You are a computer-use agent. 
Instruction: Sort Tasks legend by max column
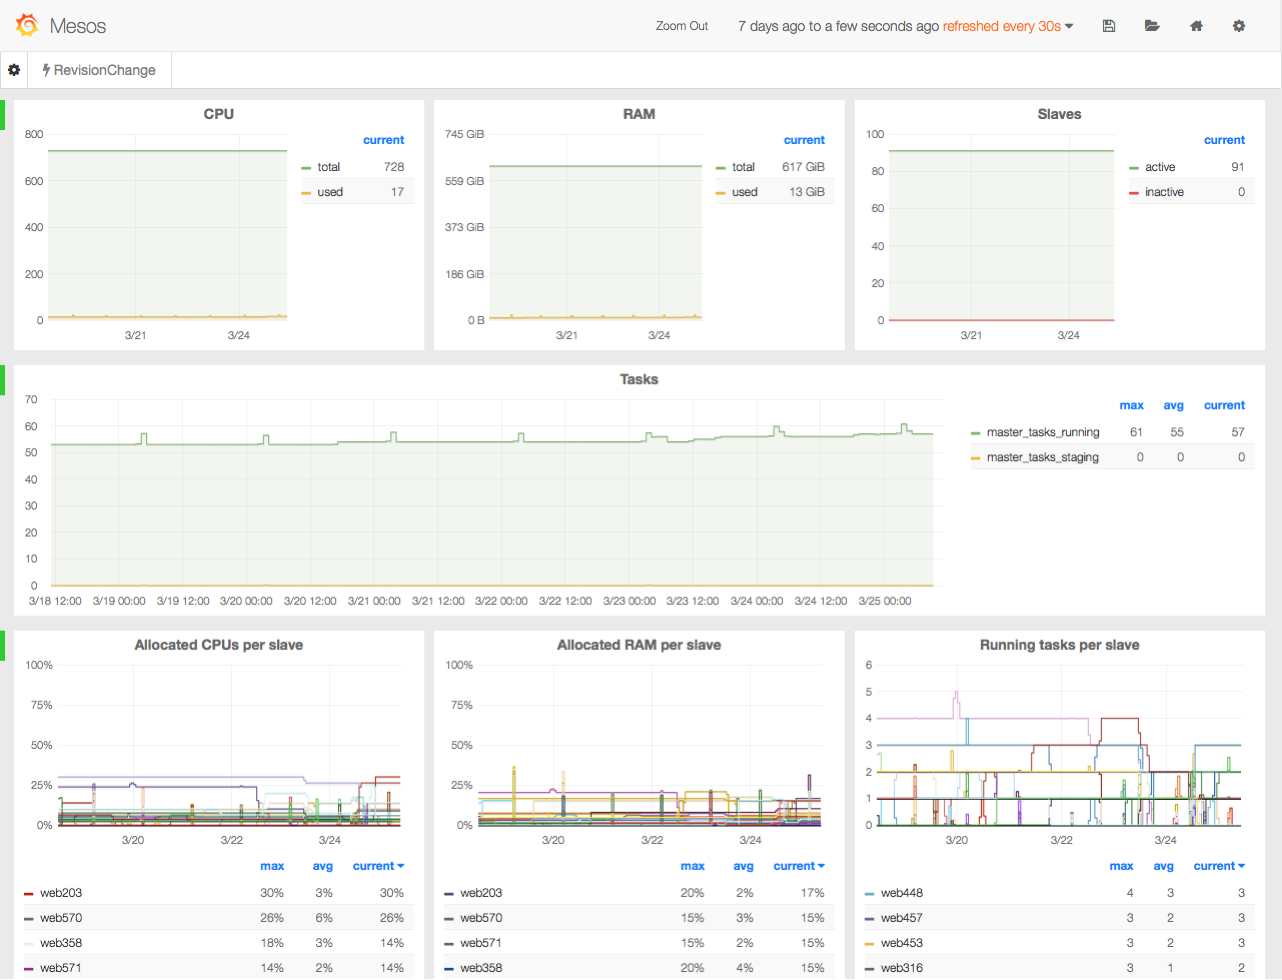click(x=1131, y=405)
